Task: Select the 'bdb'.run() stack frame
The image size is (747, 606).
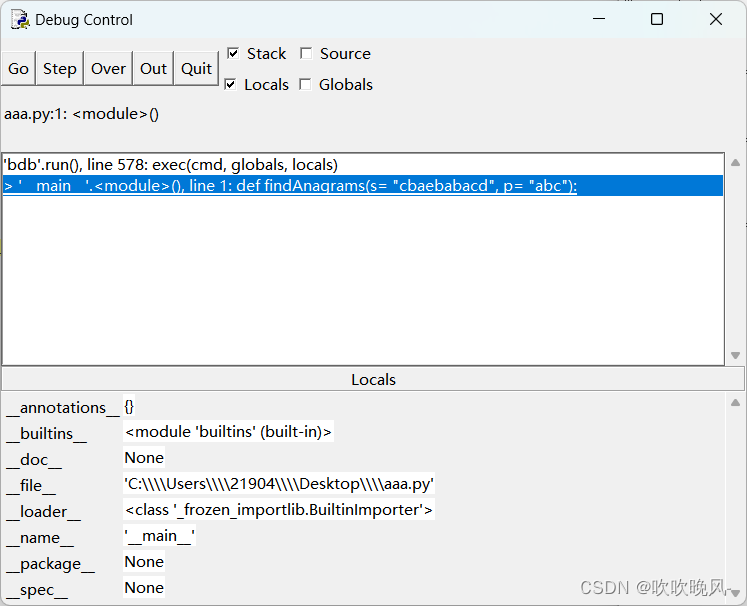Action: point(171,164)
